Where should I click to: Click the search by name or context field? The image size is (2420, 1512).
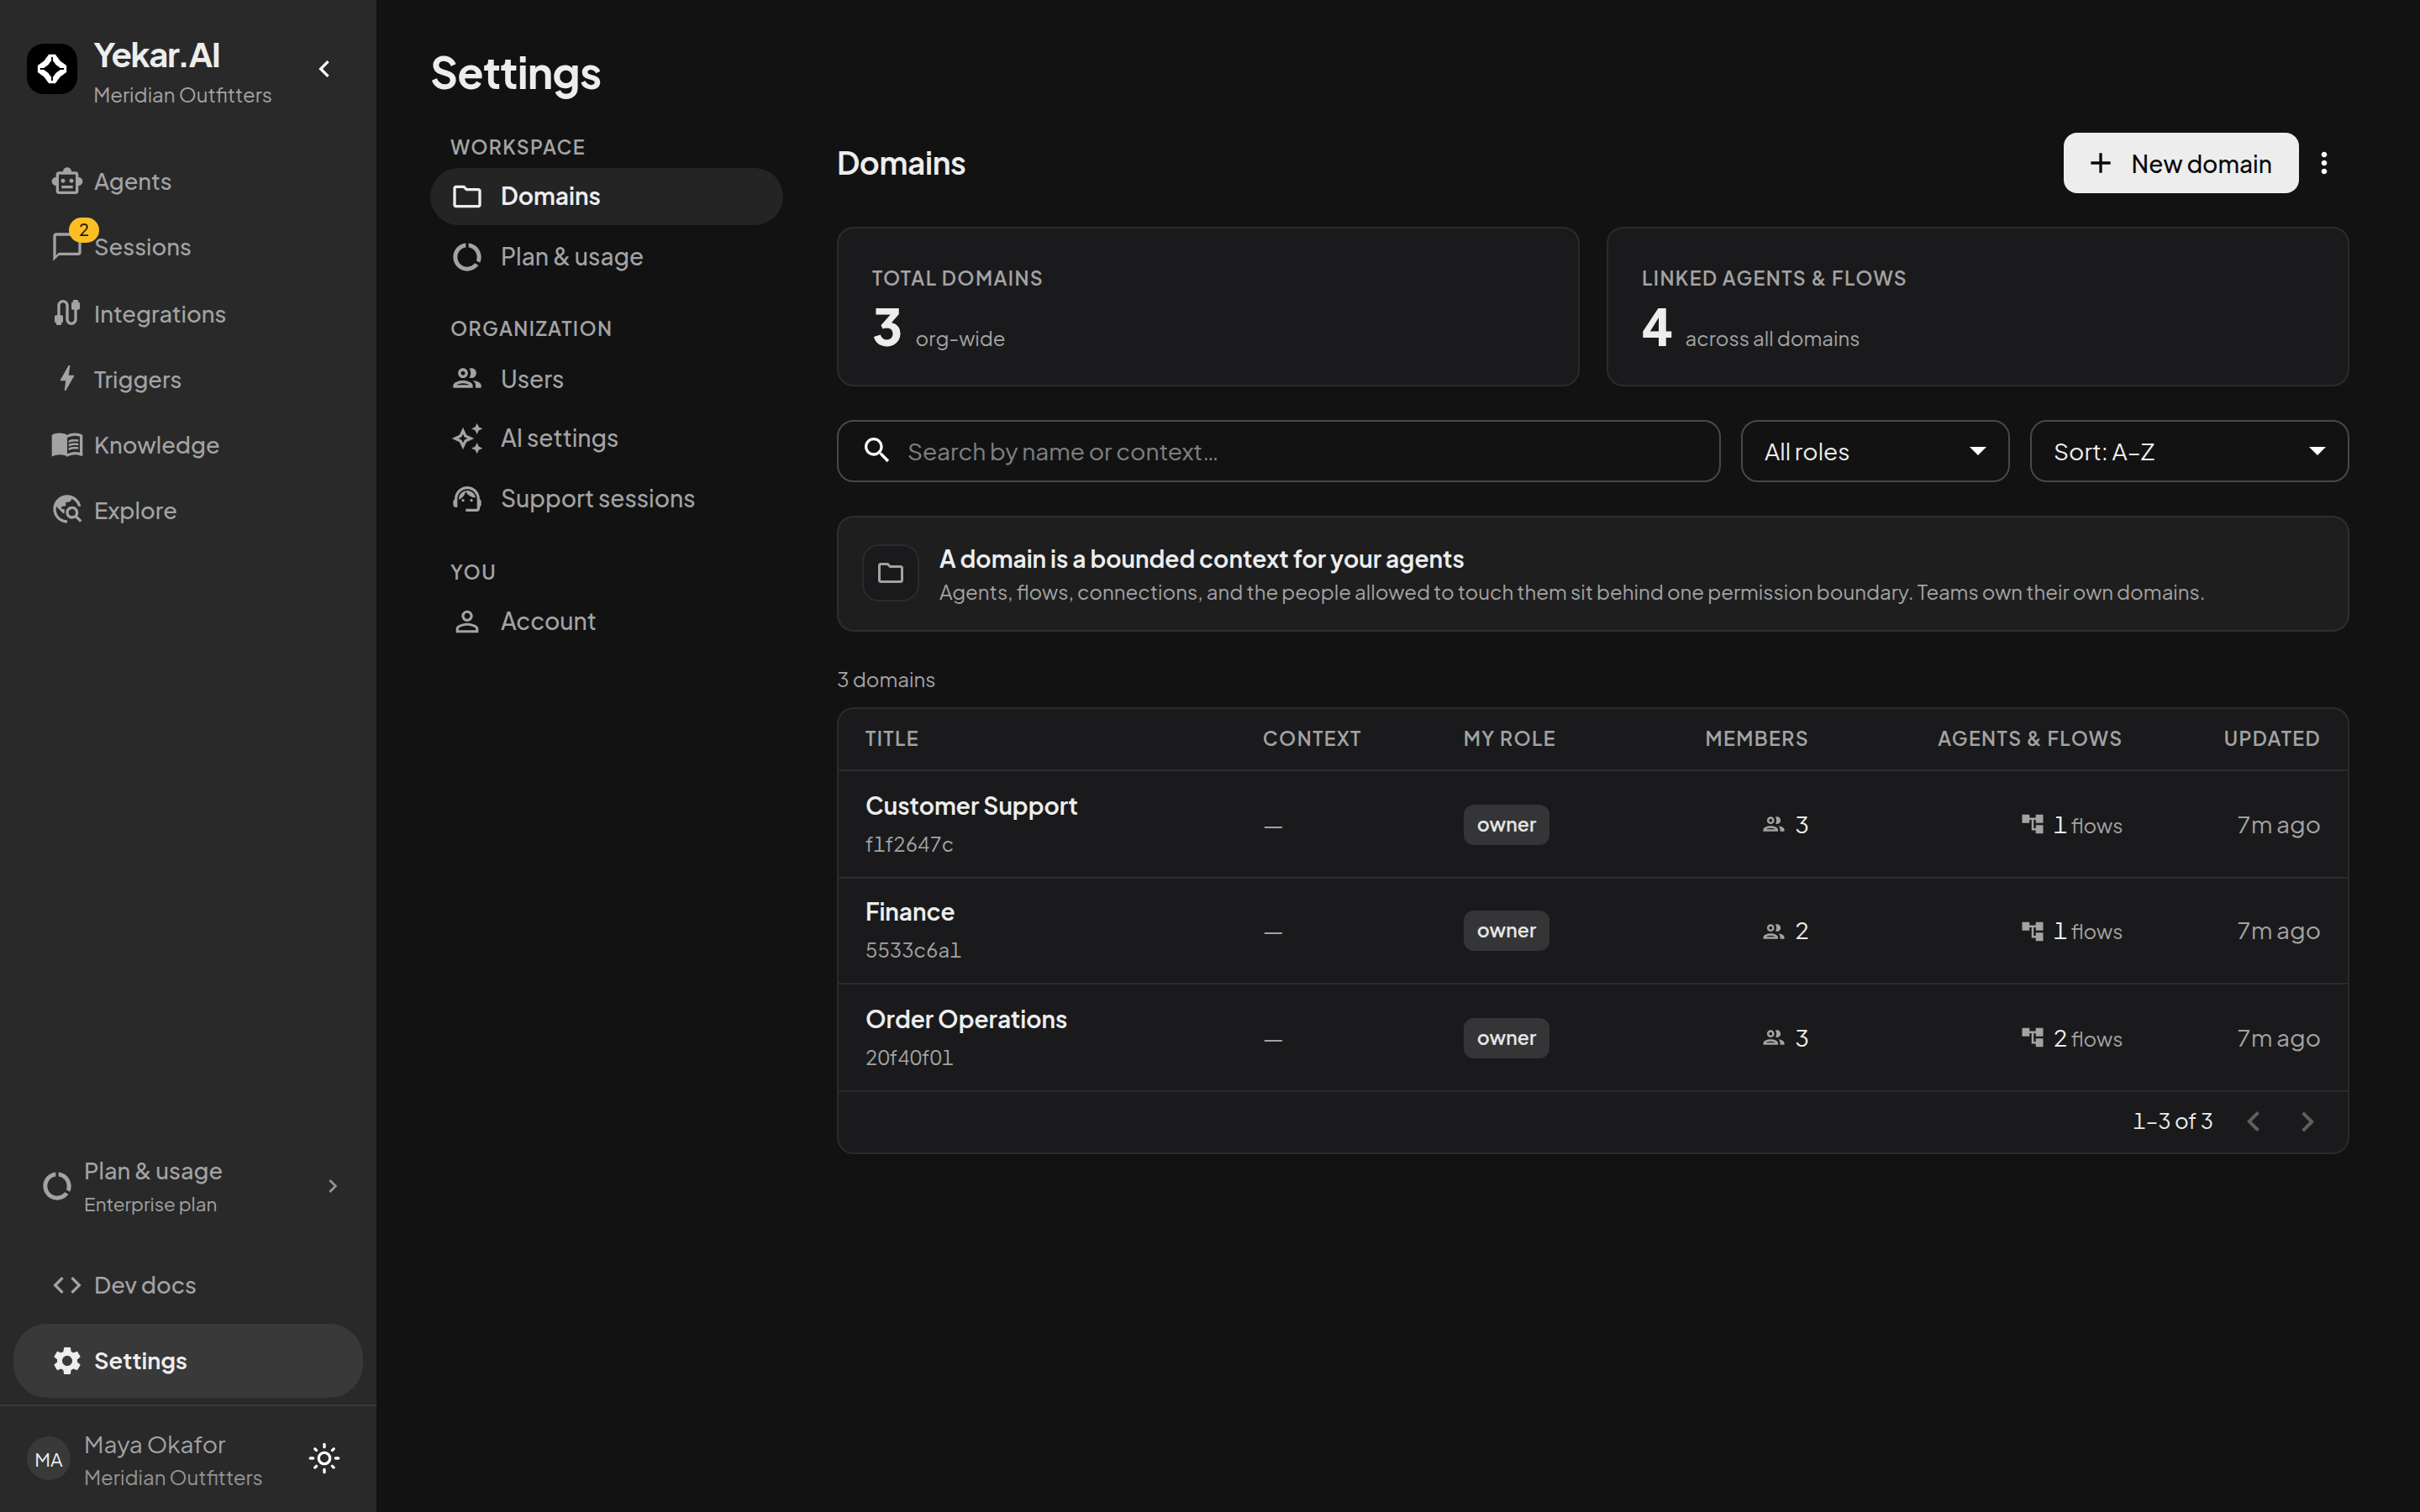[1278, 451]
